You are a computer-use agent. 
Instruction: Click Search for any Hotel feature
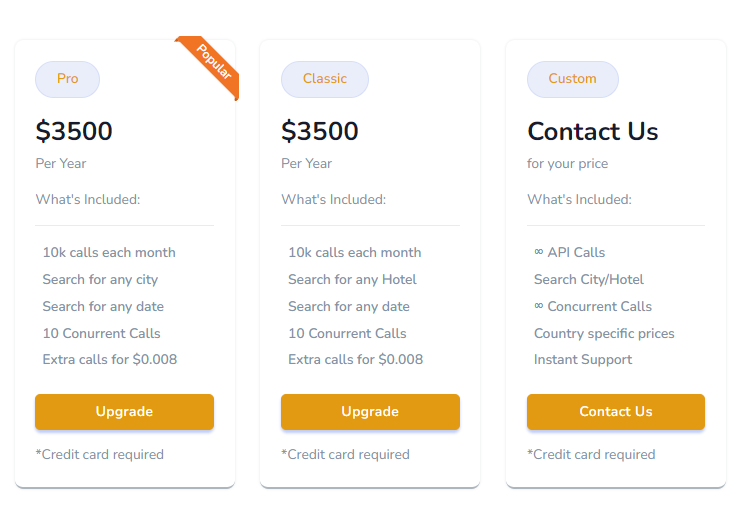point(353,279)
